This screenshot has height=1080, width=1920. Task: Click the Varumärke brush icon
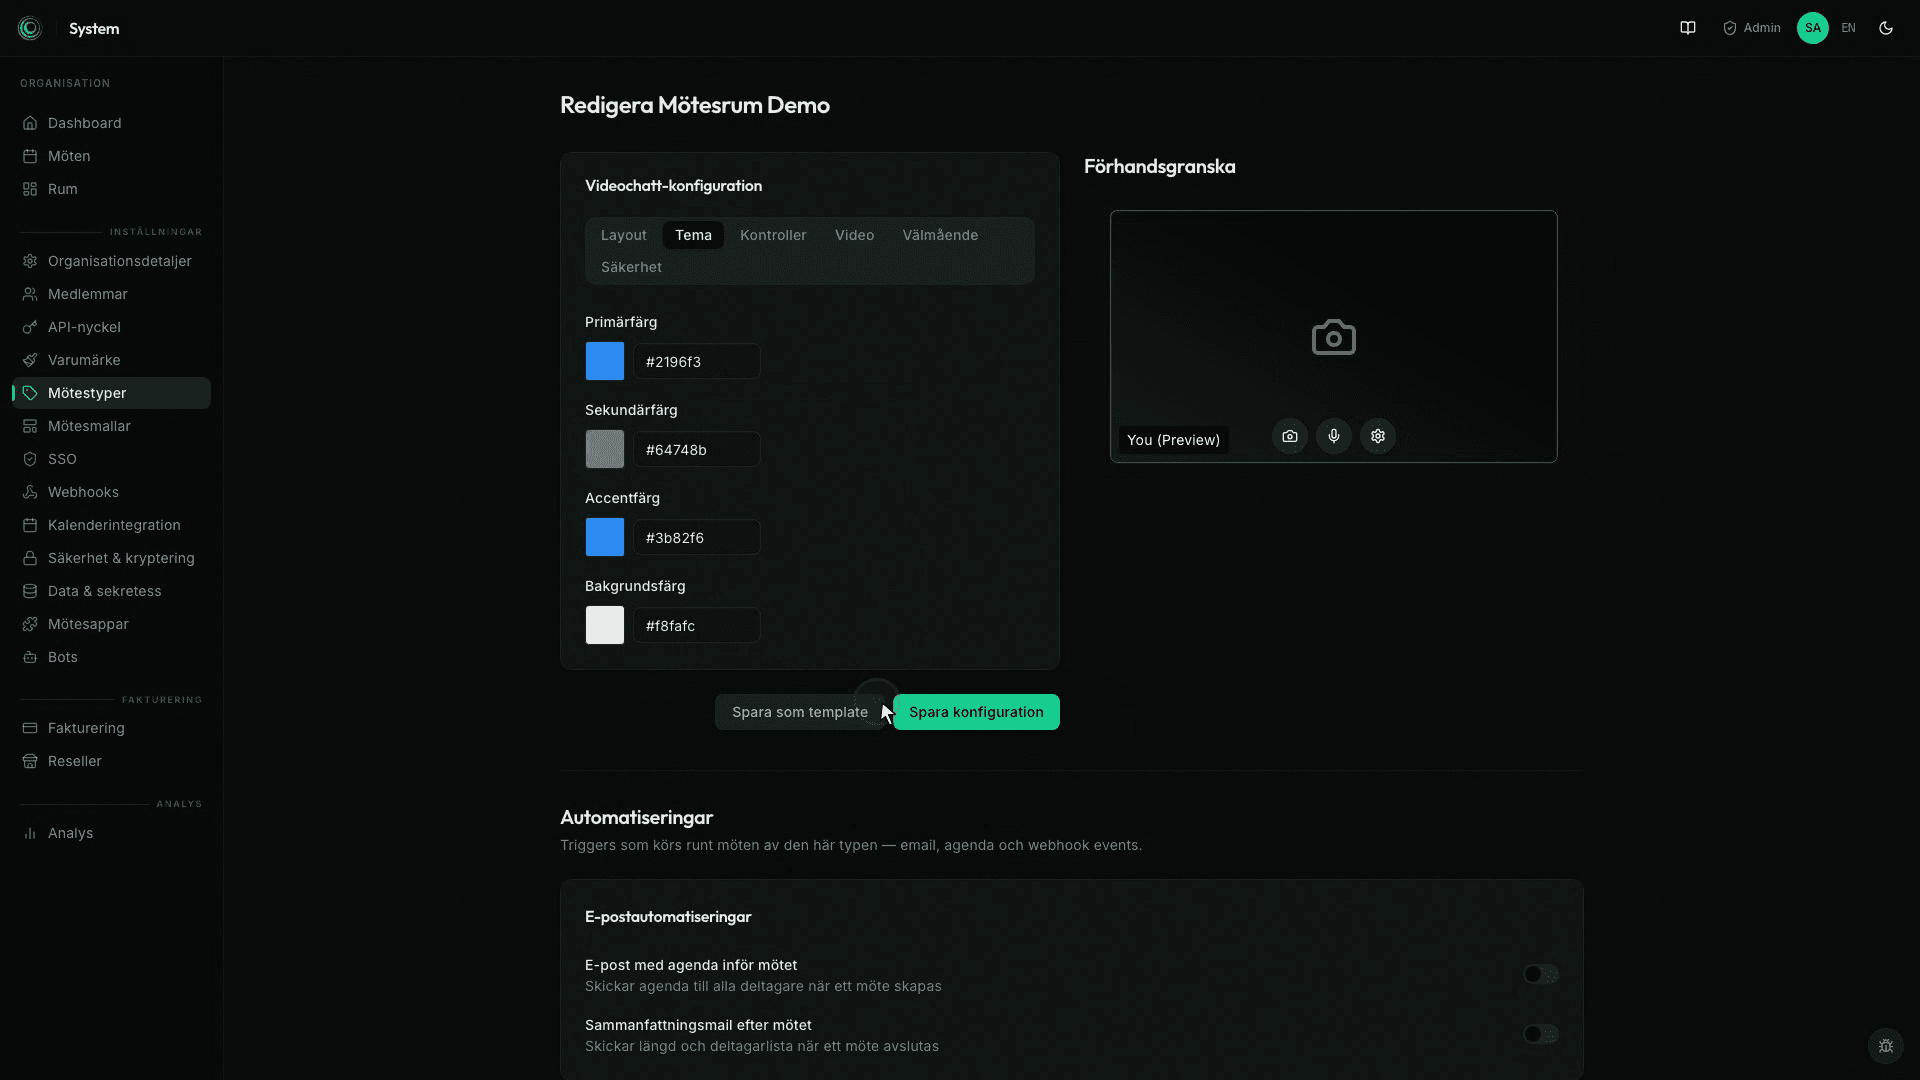point(30,360)
